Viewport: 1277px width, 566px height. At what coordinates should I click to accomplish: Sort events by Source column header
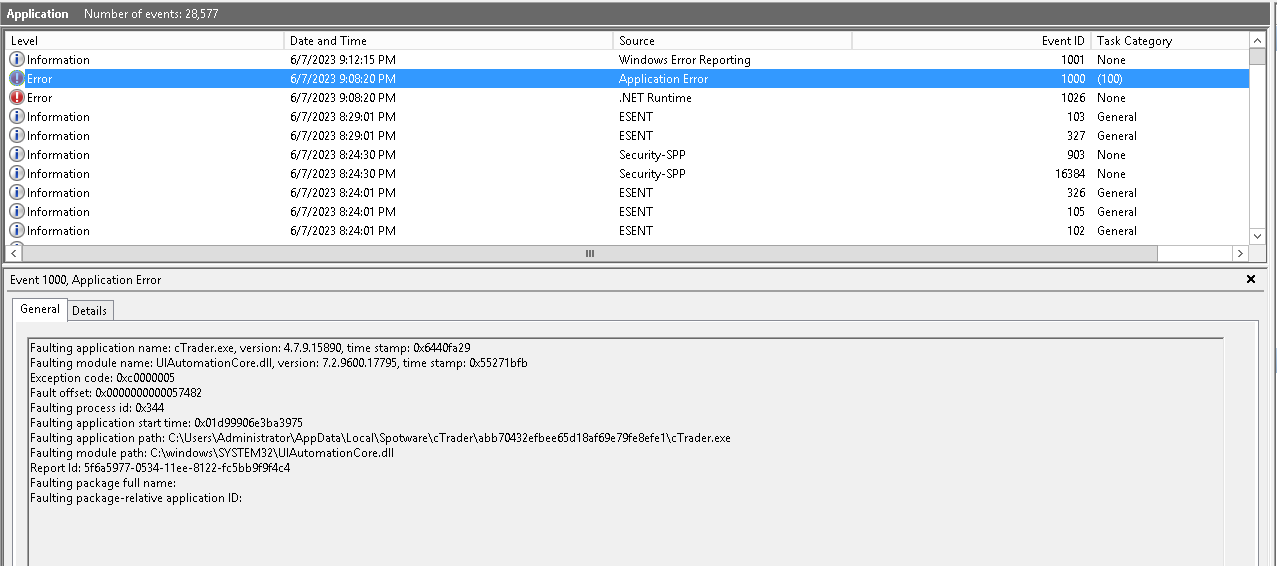733,41
